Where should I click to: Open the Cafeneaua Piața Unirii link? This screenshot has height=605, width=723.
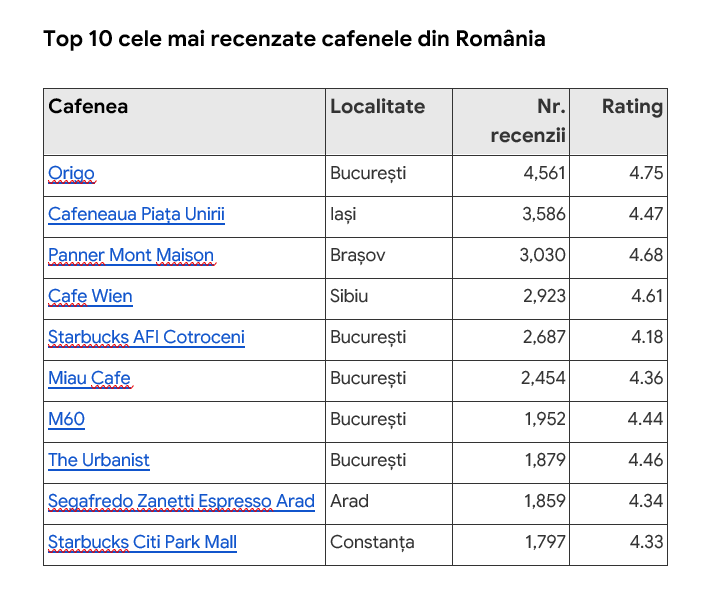[136, 214]
